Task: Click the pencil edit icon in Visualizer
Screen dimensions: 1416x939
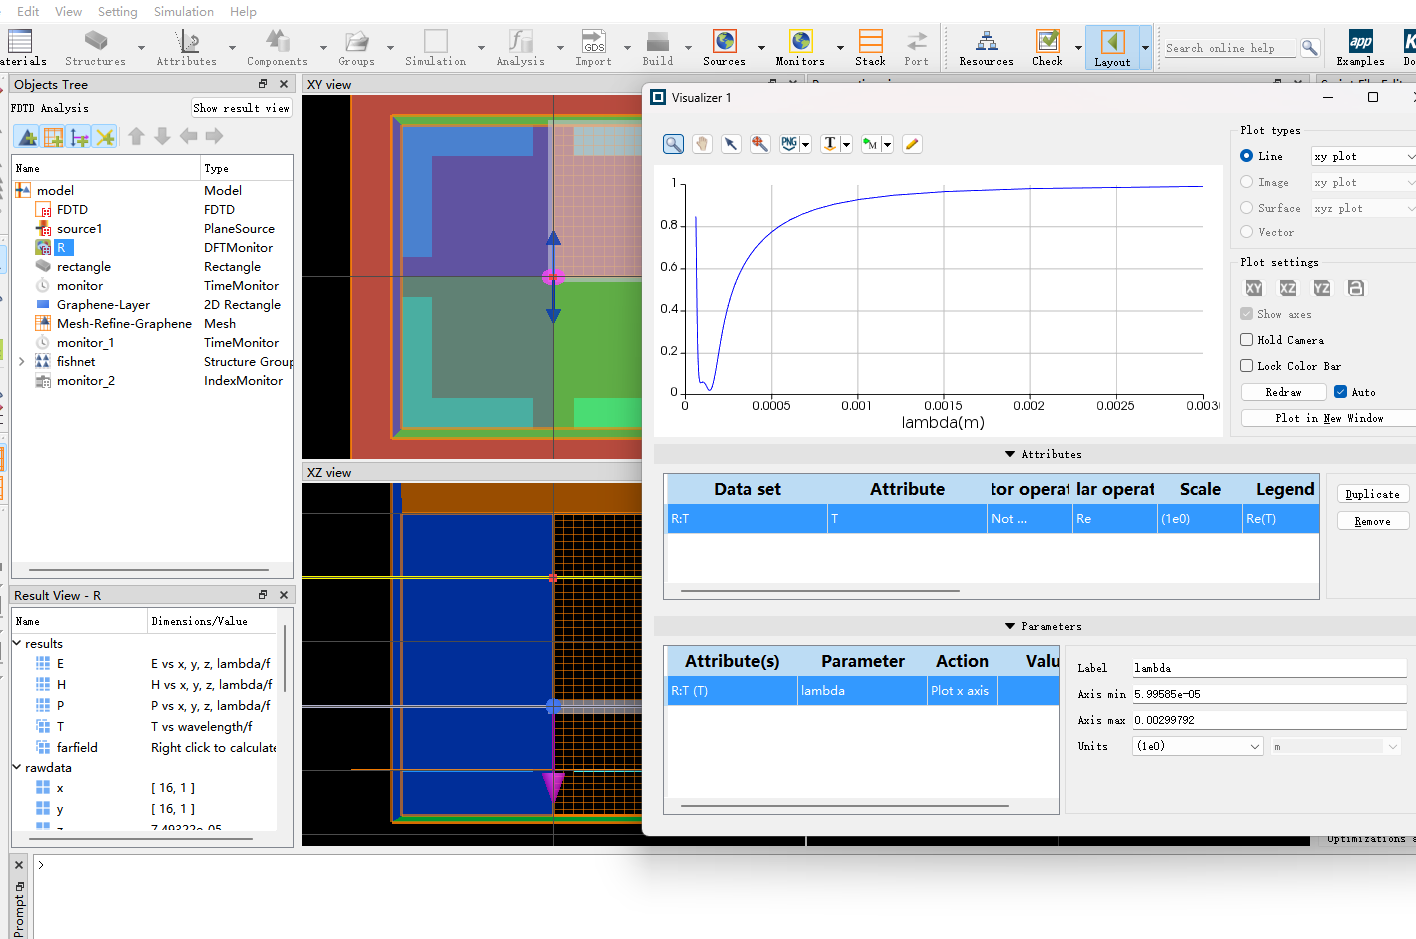Action: click(x=911, y=144)
